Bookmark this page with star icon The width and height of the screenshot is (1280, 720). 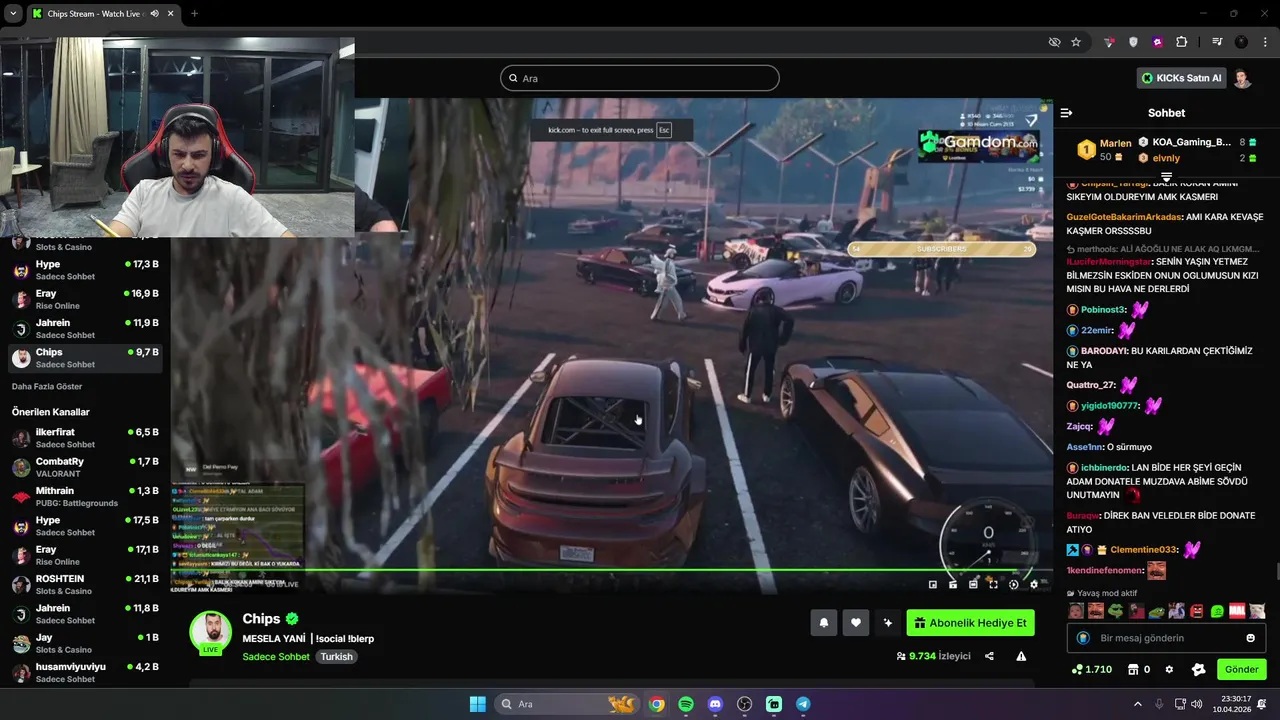(x=1076, y=42)
